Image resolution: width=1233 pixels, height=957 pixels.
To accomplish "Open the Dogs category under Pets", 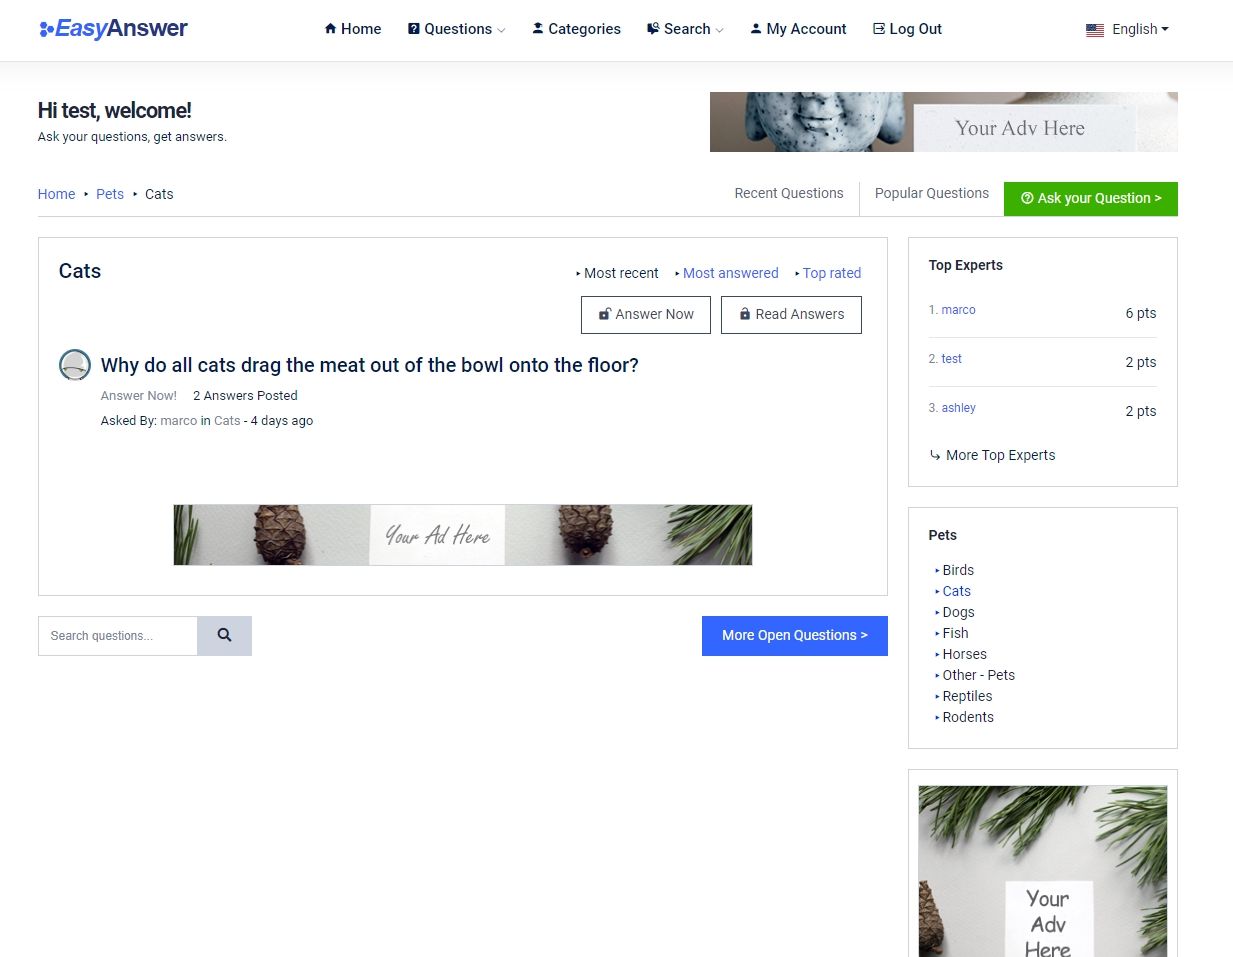I will 958,612.
